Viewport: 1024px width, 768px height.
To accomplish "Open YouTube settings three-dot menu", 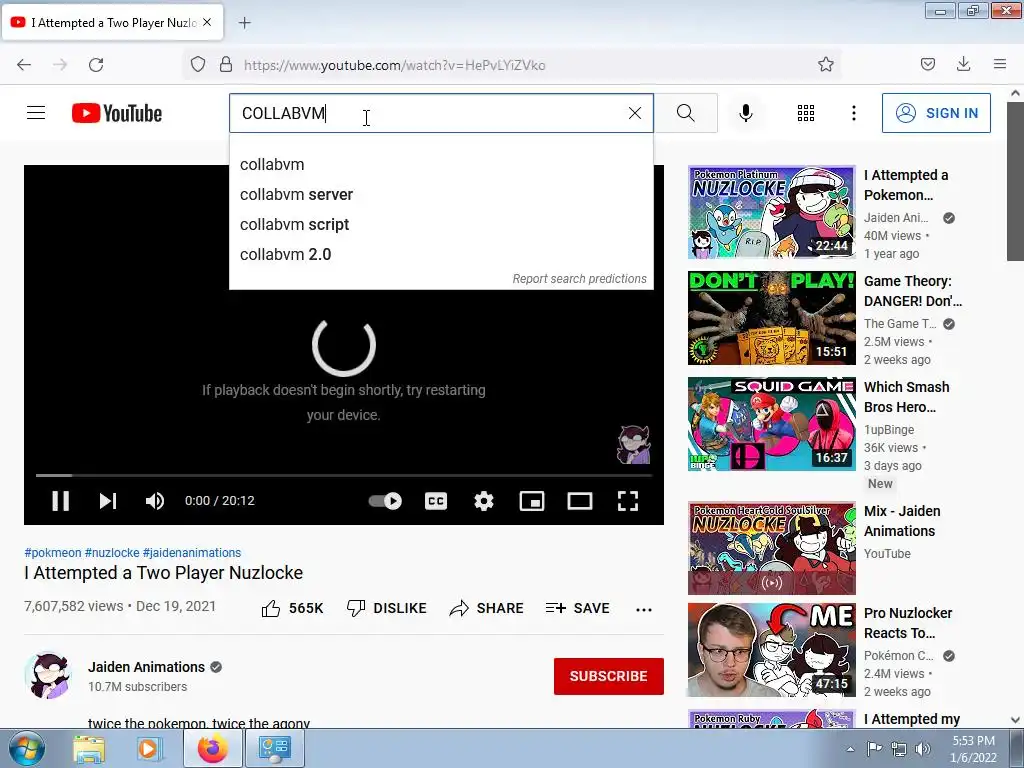I will 854,113.
